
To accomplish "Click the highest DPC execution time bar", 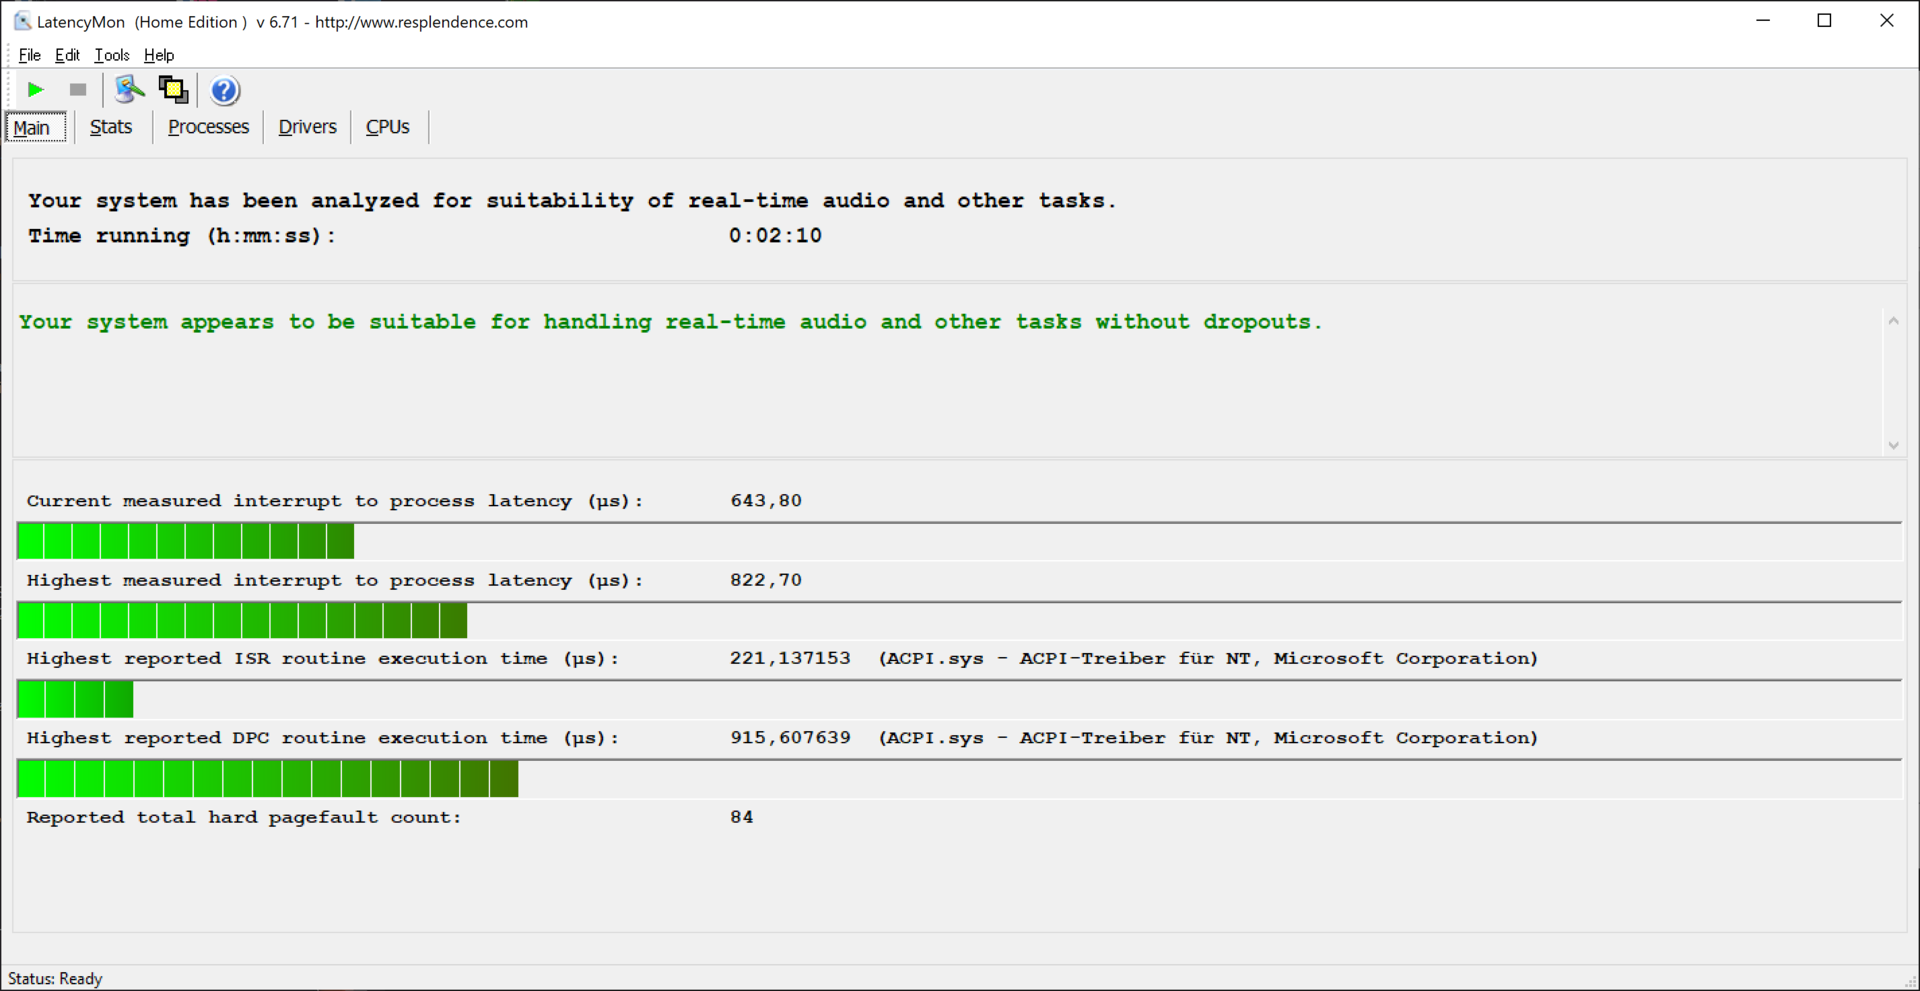I will (x=268, y=779).
